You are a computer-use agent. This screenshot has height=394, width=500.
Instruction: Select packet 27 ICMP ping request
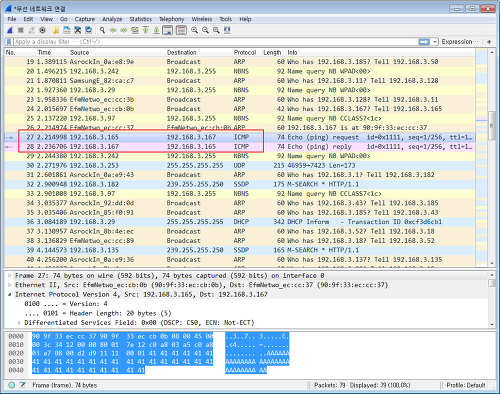coord(240,137)
